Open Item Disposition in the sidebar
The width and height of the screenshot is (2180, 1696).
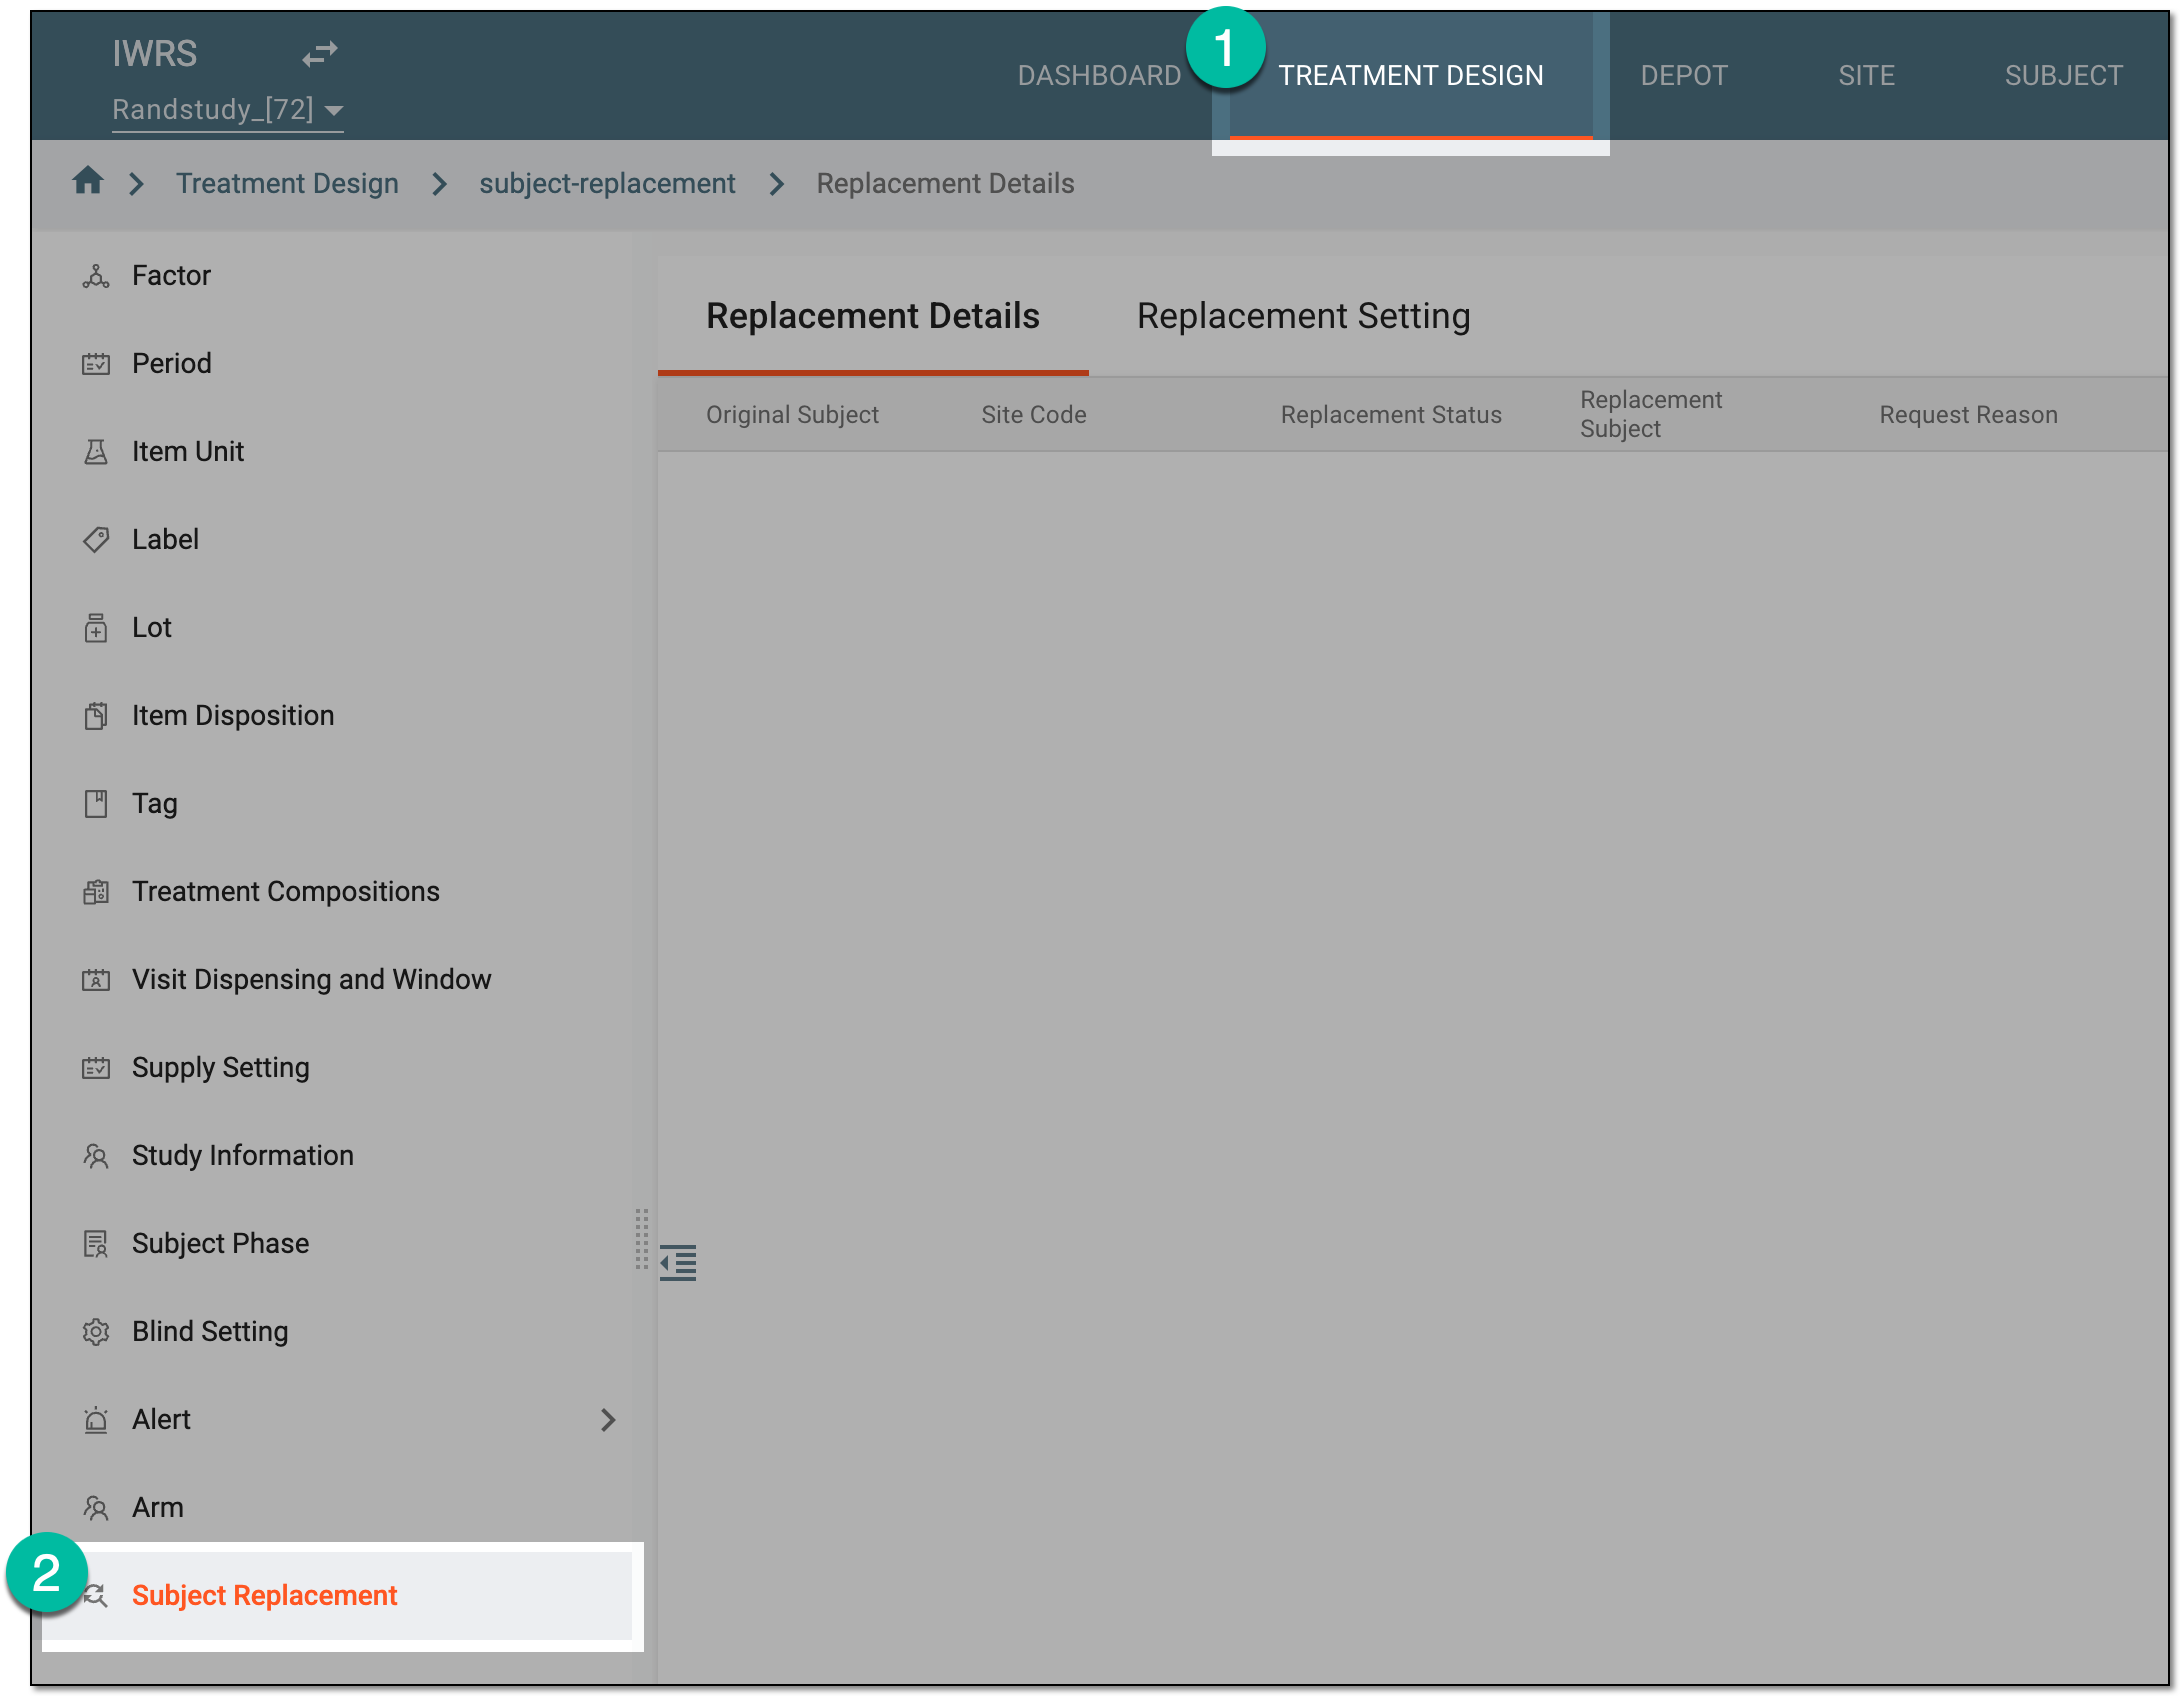coord(233,716)
